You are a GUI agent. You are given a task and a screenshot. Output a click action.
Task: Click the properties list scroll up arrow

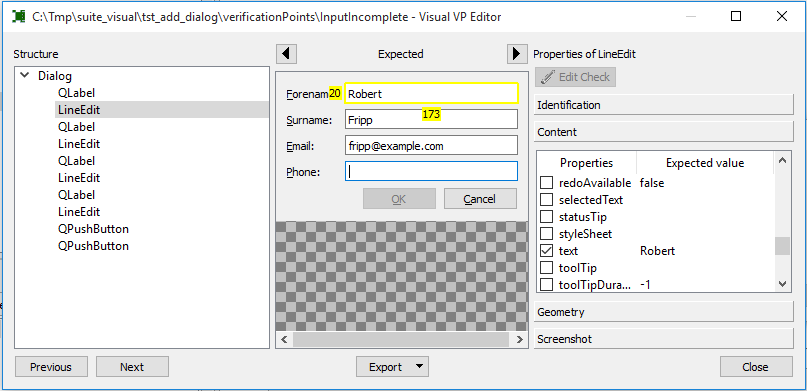[782, 160]
